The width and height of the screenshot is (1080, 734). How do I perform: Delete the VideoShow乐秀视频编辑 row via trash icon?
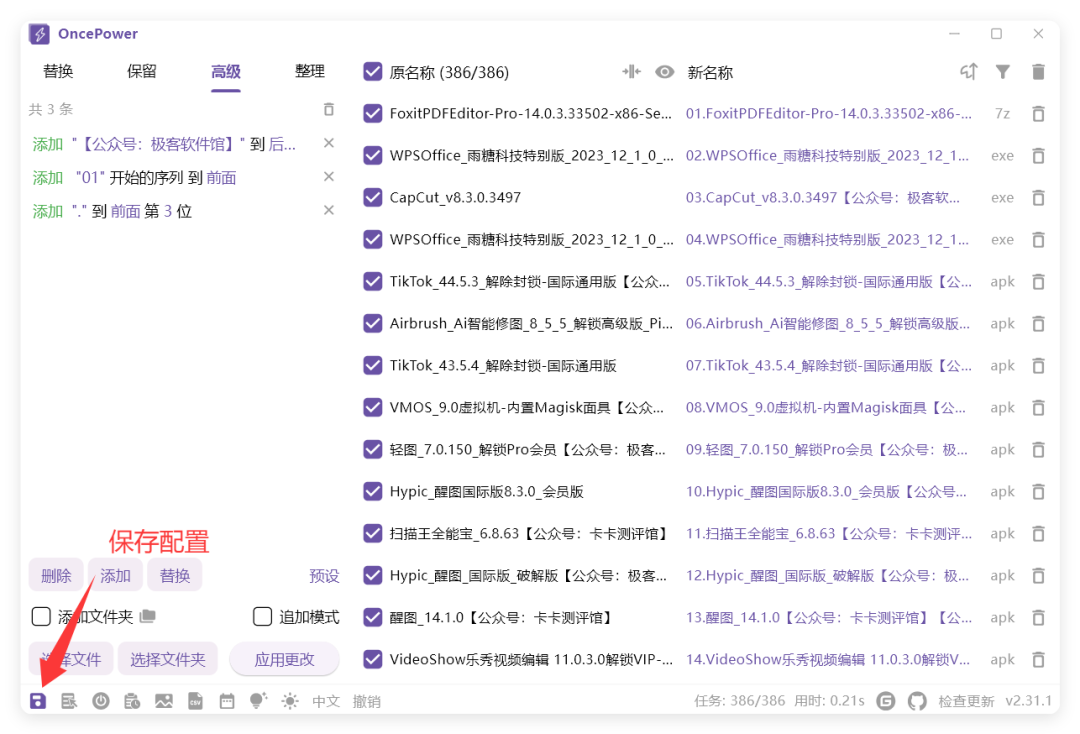1039,660
